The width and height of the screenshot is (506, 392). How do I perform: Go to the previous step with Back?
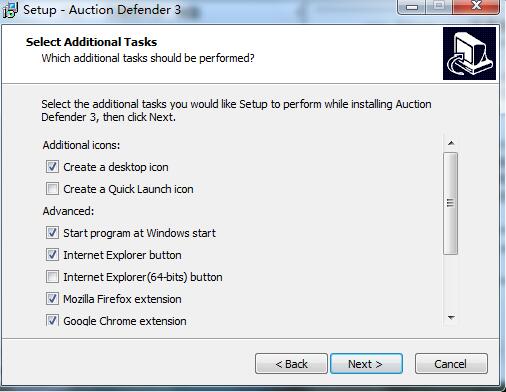tap(291, 364)
